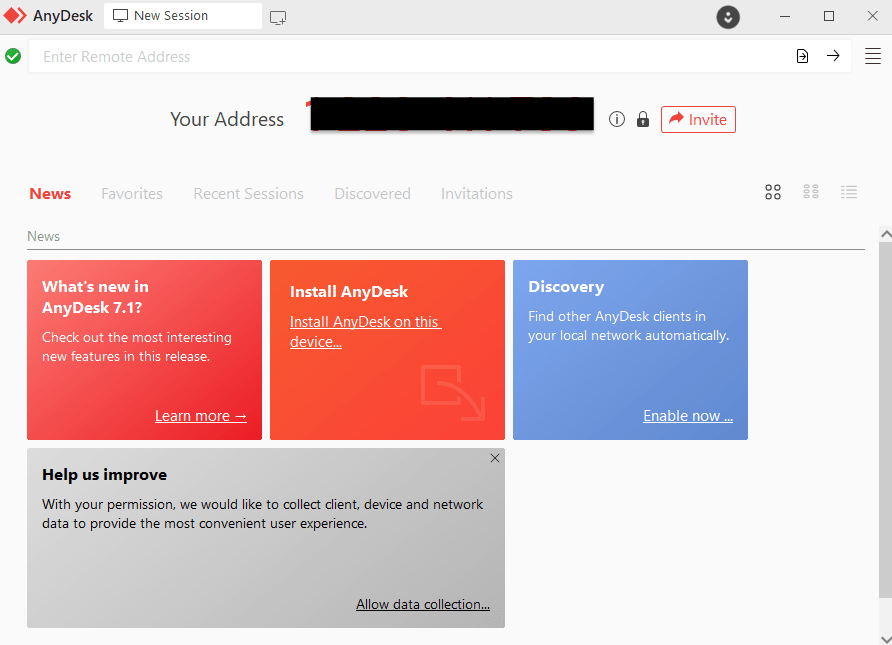Viewport: 892px width, 645px height.
Task: Select the News tab
Action: pyautogui.click(x=50, y=193)
